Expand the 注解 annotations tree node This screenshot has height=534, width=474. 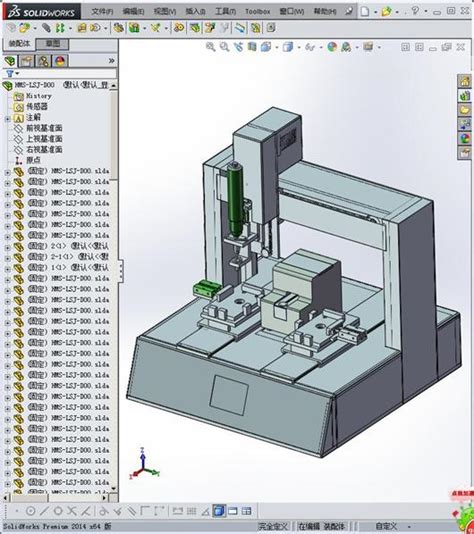click(7, 119)
